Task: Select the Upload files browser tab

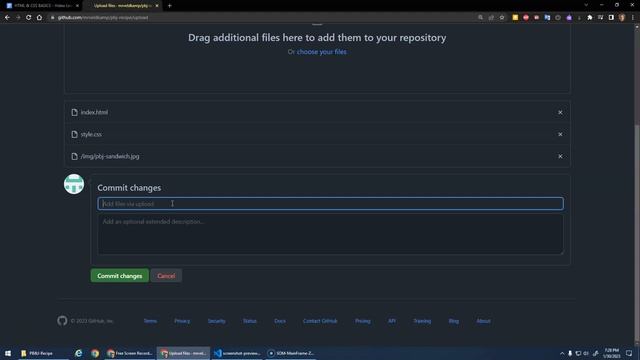Action: [x=122, y=6]
